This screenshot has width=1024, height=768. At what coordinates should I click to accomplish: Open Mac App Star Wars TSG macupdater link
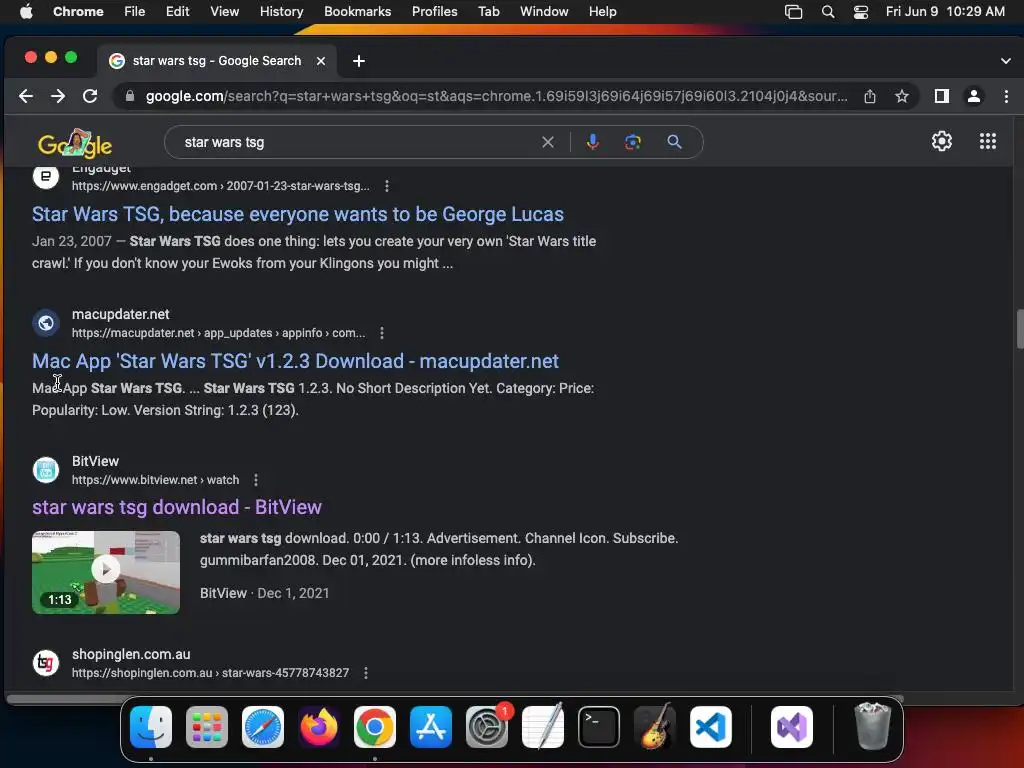click(295, 361)
